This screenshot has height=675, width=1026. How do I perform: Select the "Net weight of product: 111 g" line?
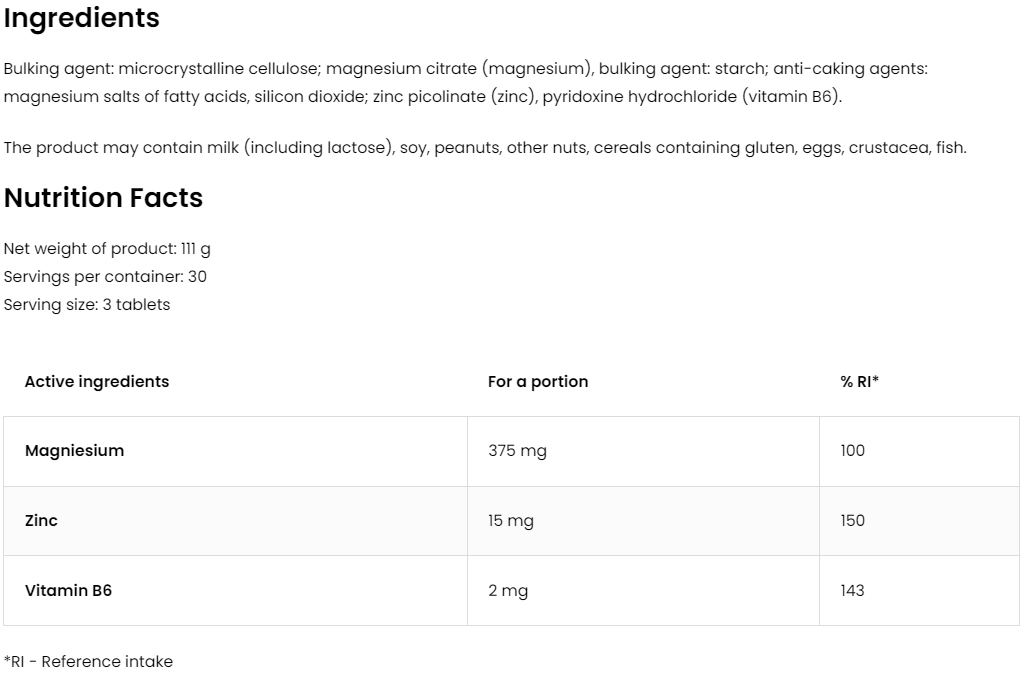point(107,249)
